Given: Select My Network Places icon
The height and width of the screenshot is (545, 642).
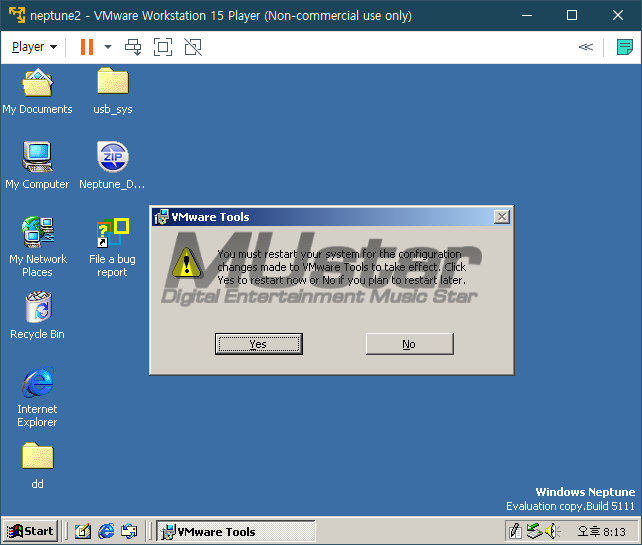Looking at the screenshot, I should click(38, 247).
